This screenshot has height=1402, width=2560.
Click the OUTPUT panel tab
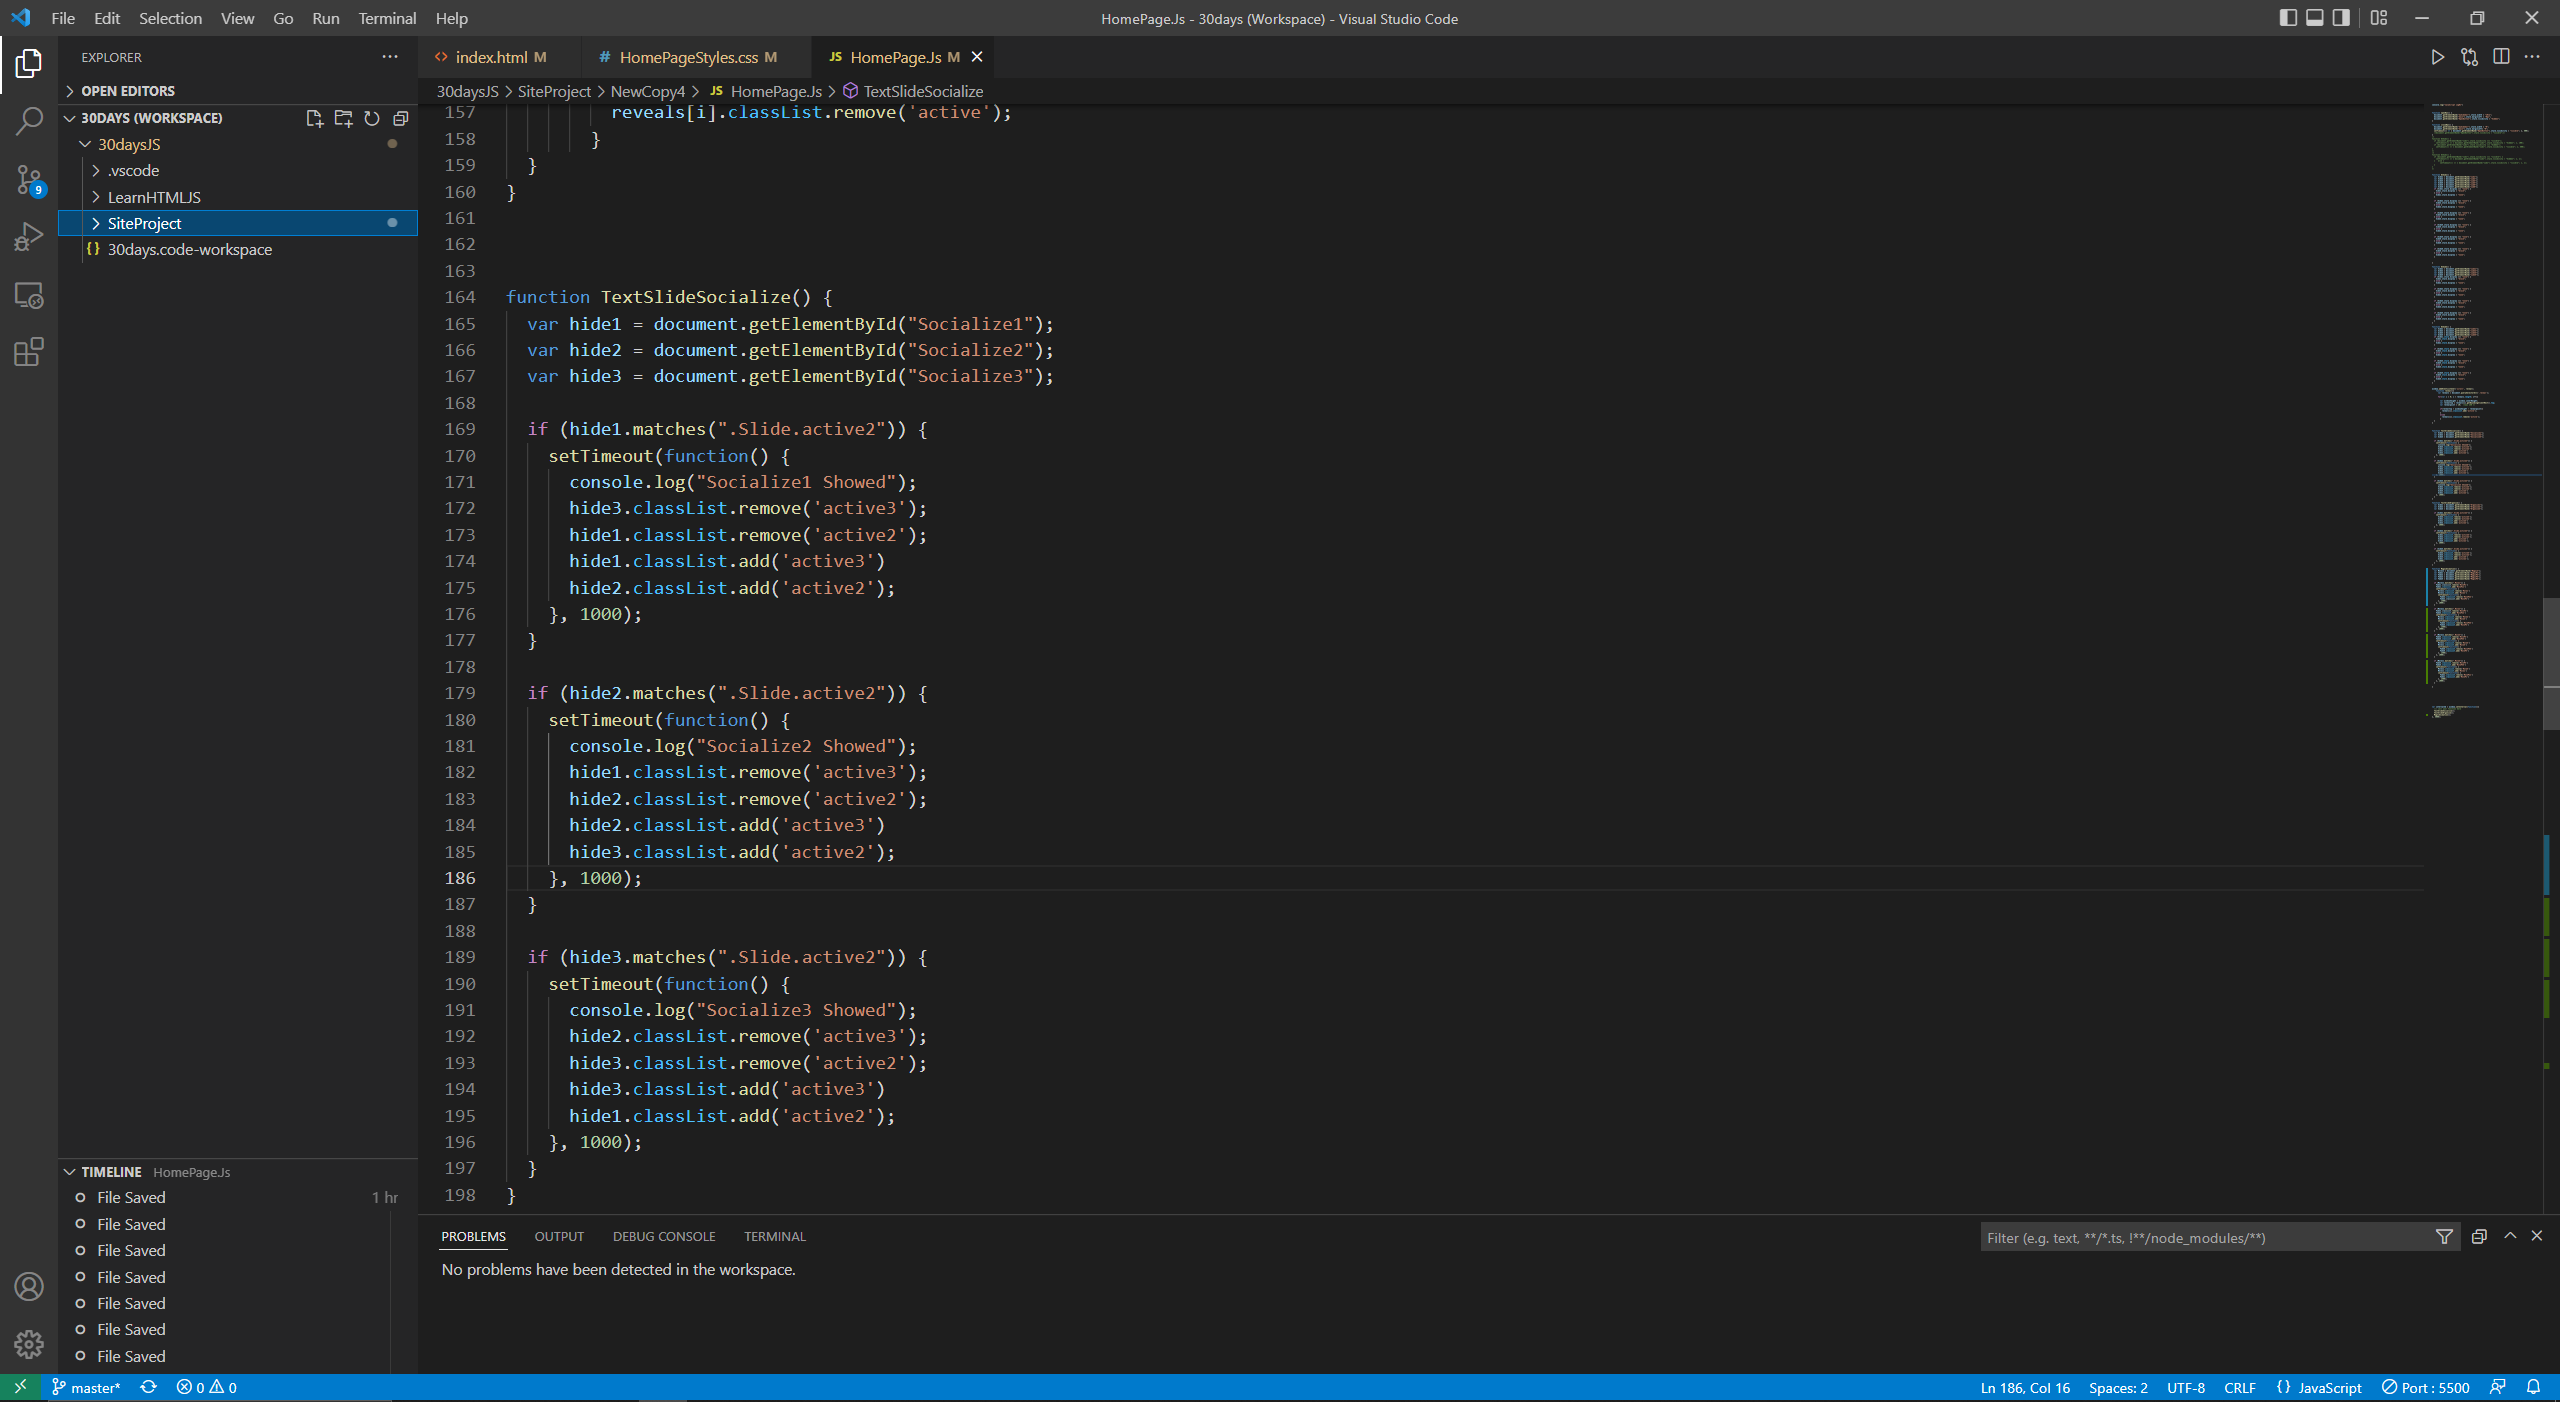(558, 1235)
